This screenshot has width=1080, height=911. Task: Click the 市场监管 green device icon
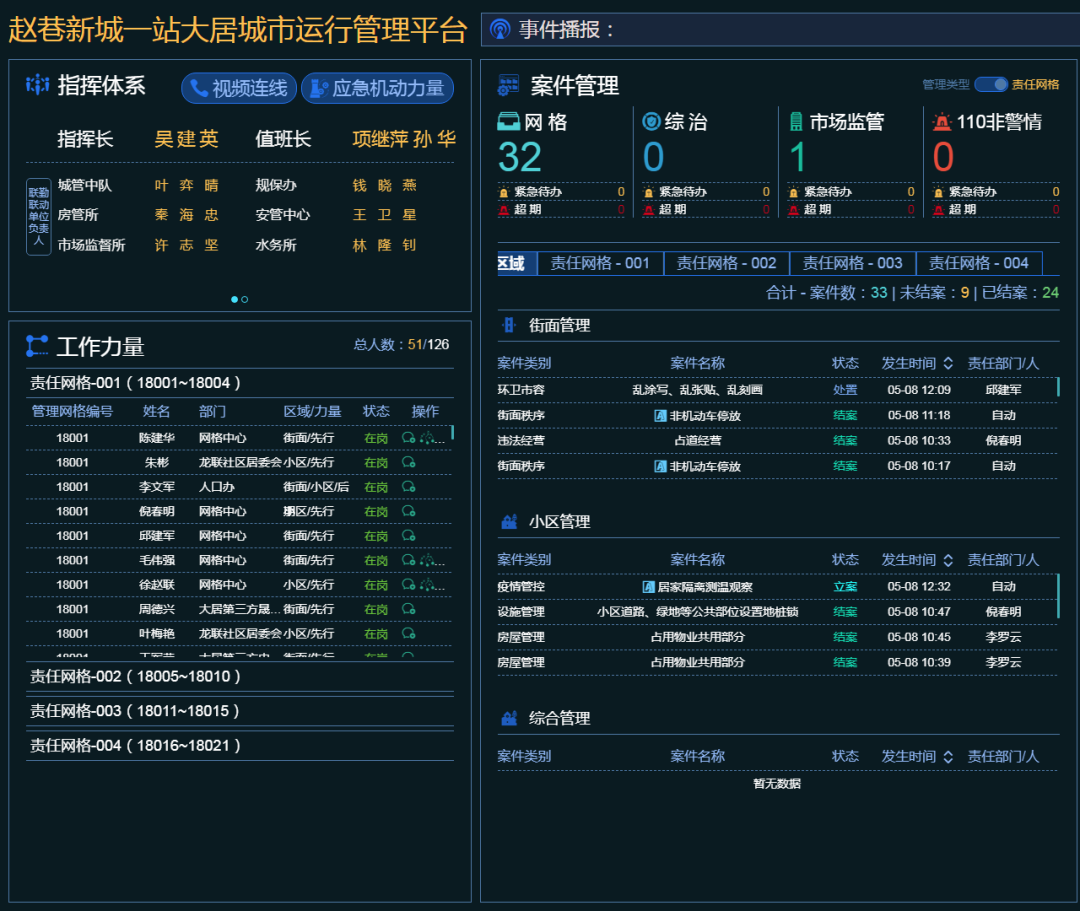pyautogui.click(x=796, y=122)
